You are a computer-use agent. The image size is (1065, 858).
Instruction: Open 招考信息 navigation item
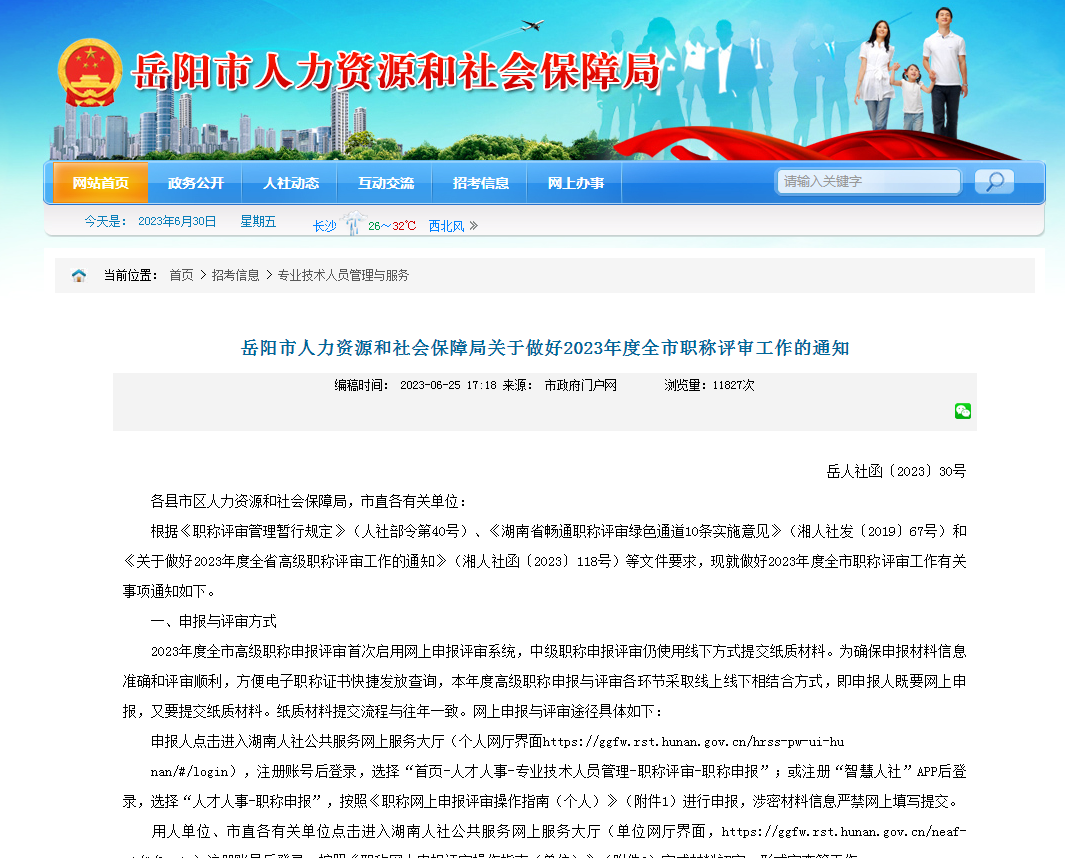(x=481, y=183)
